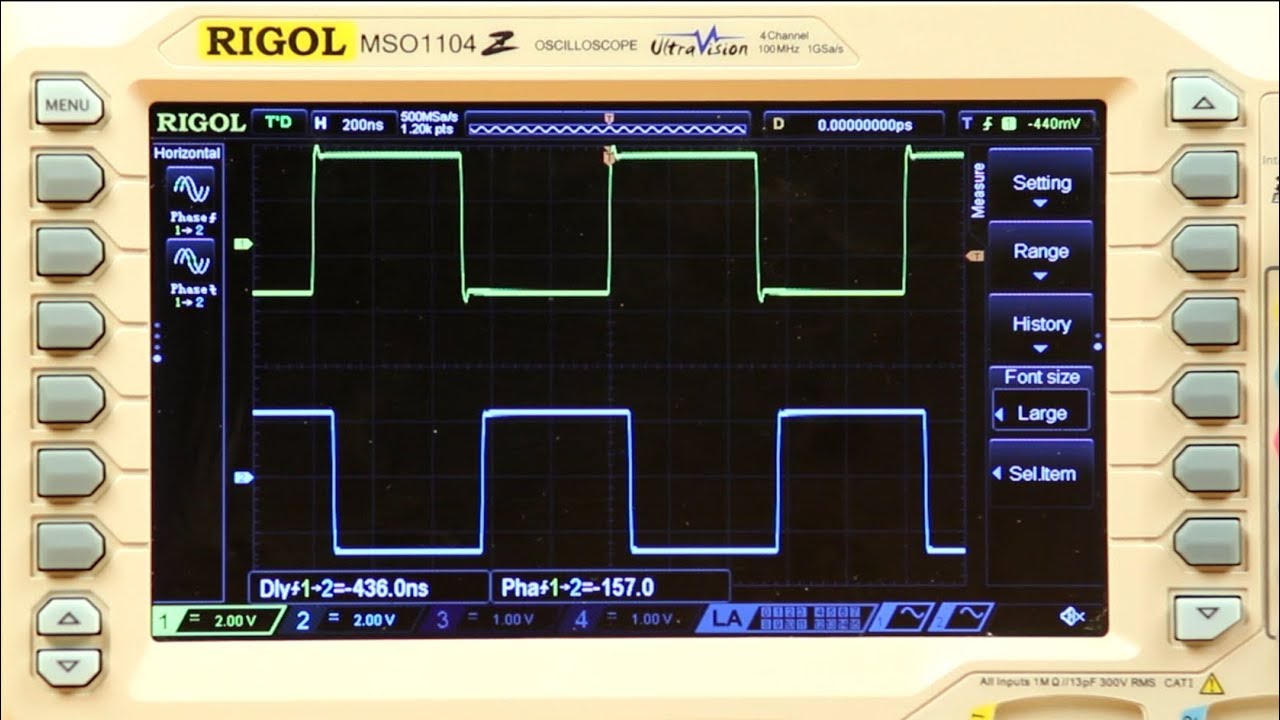The image size is (1280, 720).
Task: Click the MSO1104Z model label
Action: 437,44
